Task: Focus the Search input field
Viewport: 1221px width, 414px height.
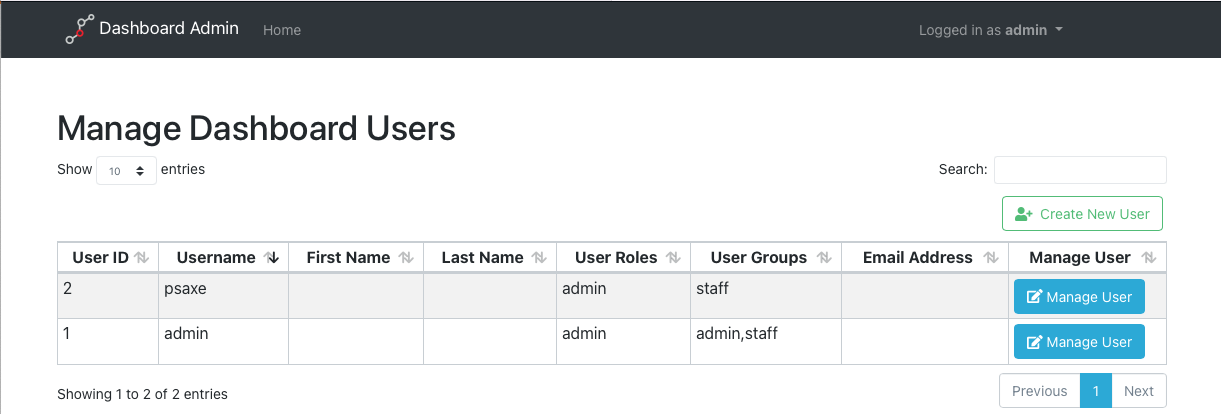Action: [1080, 170]
